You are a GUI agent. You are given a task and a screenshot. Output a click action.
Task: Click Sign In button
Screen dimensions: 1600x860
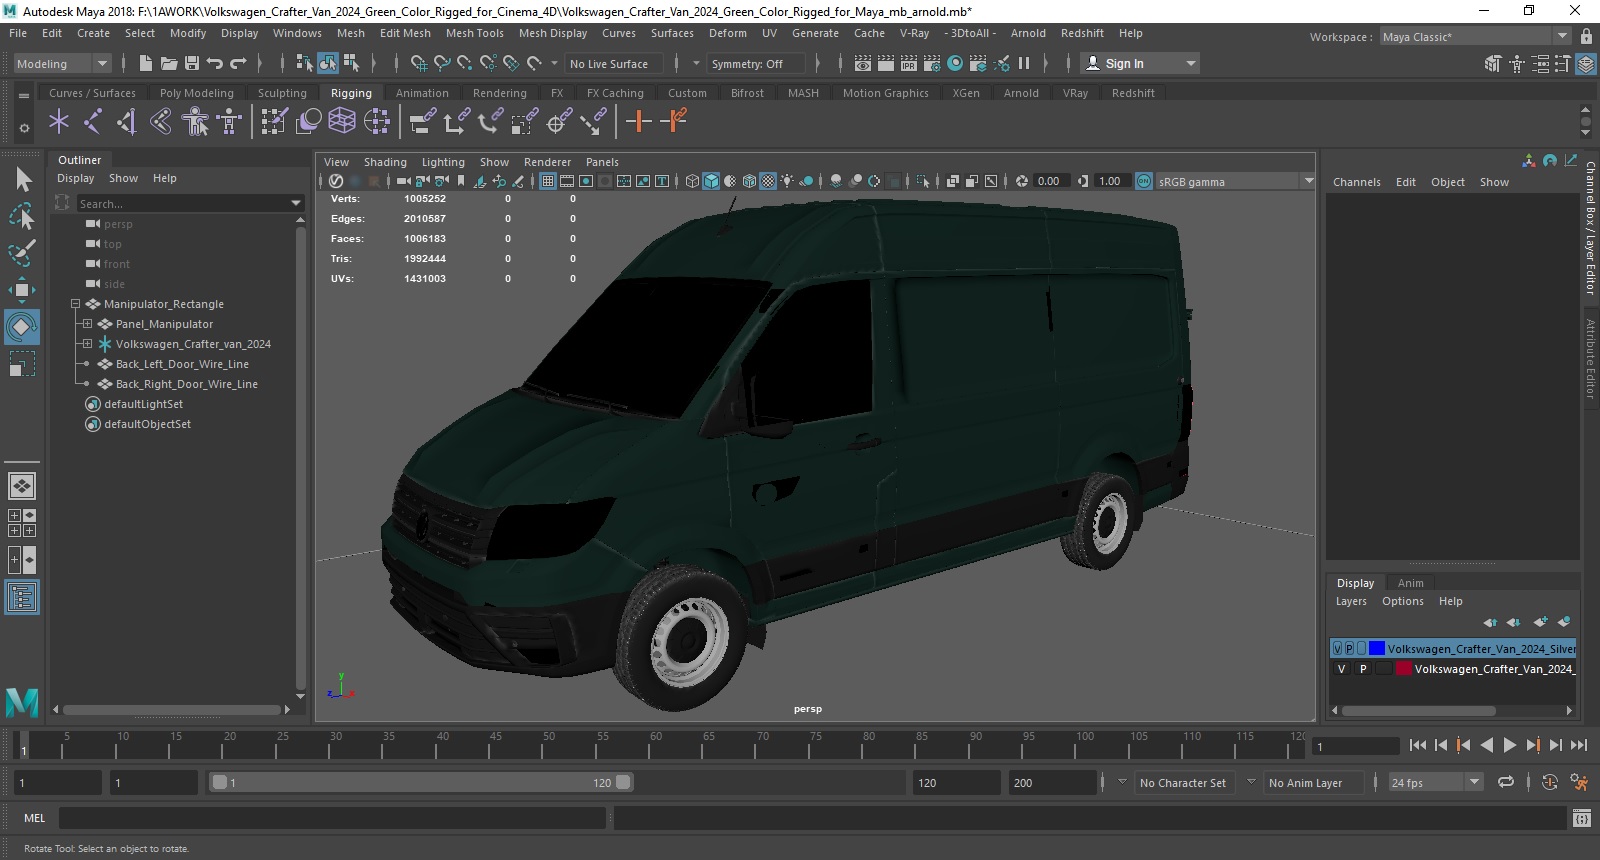(x=1141, y=63)
